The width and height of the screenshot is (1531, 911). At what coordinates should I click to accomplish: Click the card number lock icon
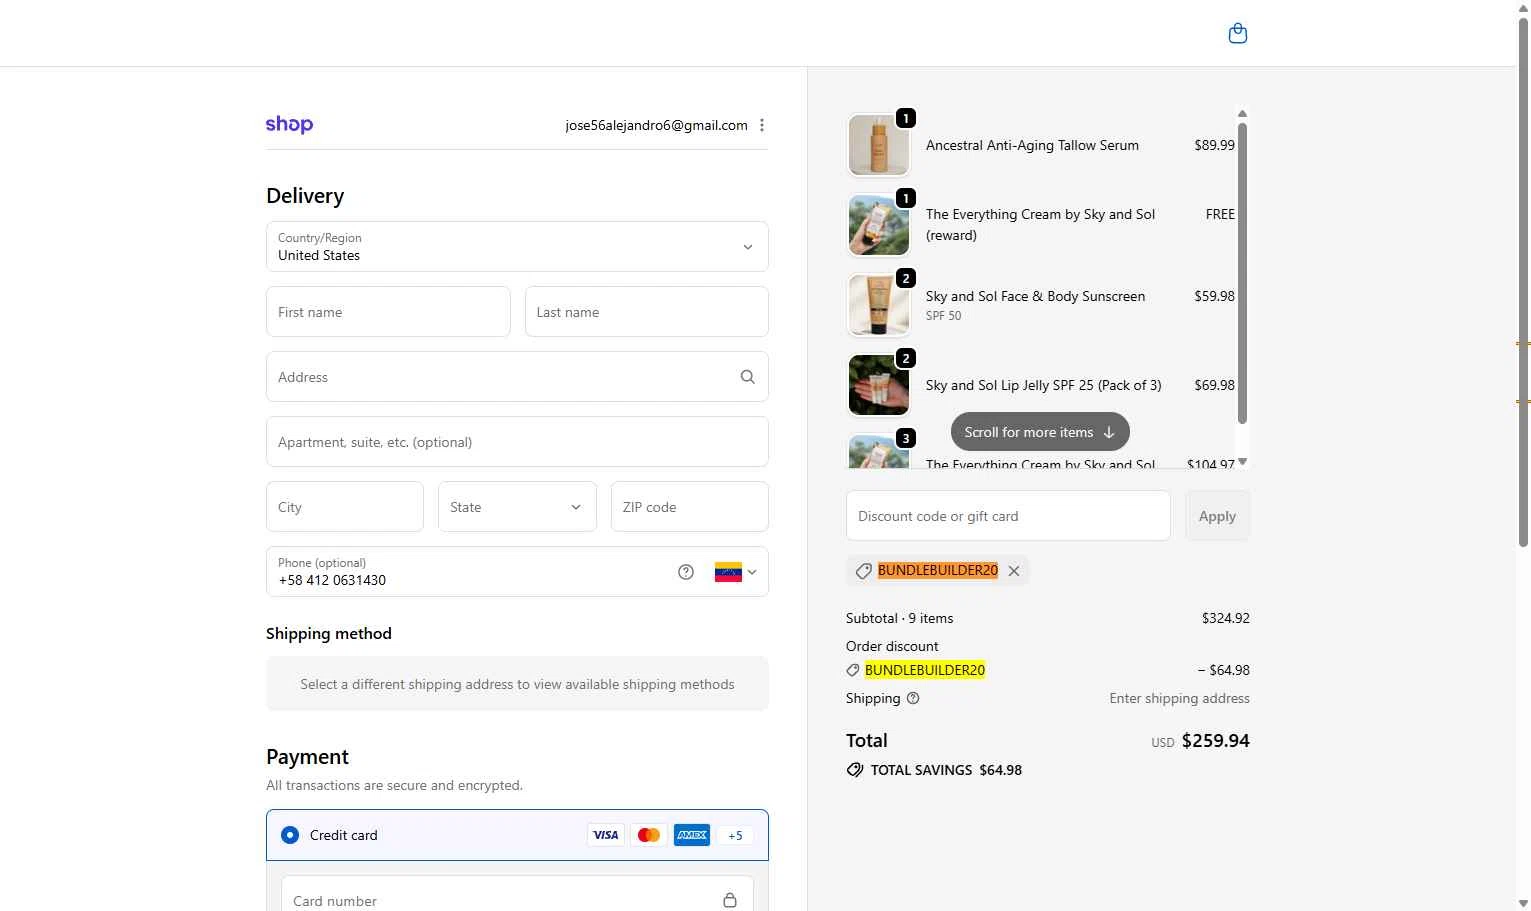[730, 900]
